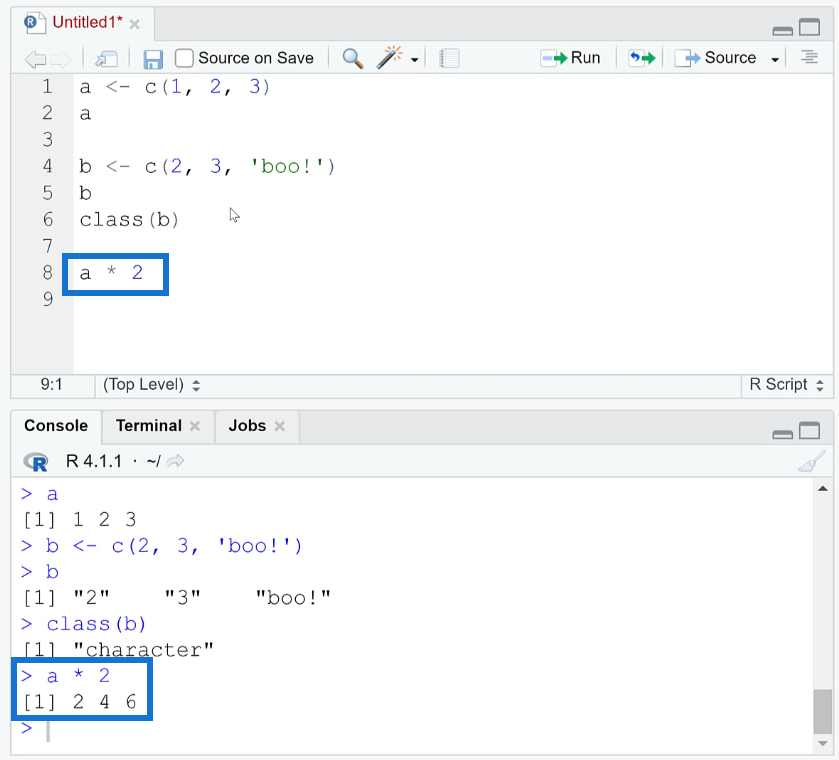This screenshot has height=760, width=839.
Task: Close the Untitled1 file tab
Action: (135, 24)
